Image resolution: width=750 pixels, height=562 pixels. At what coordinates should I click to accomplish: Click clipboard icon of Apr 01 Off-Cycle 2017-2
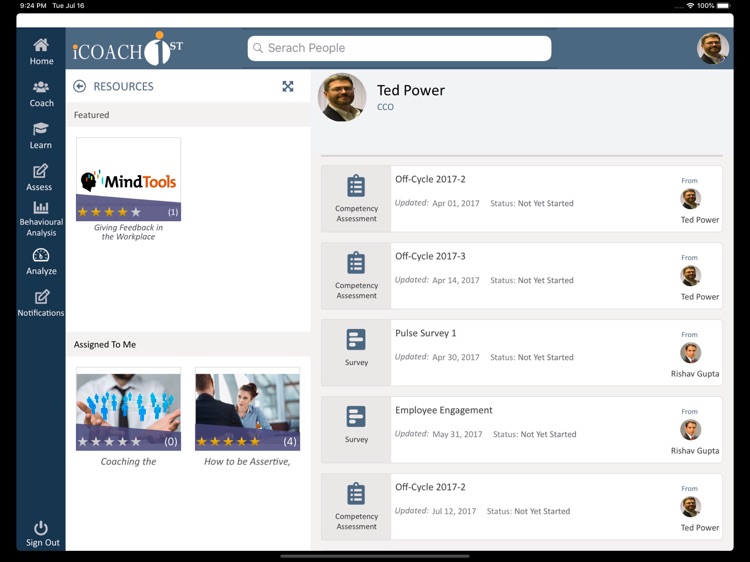tap(356, 186)
